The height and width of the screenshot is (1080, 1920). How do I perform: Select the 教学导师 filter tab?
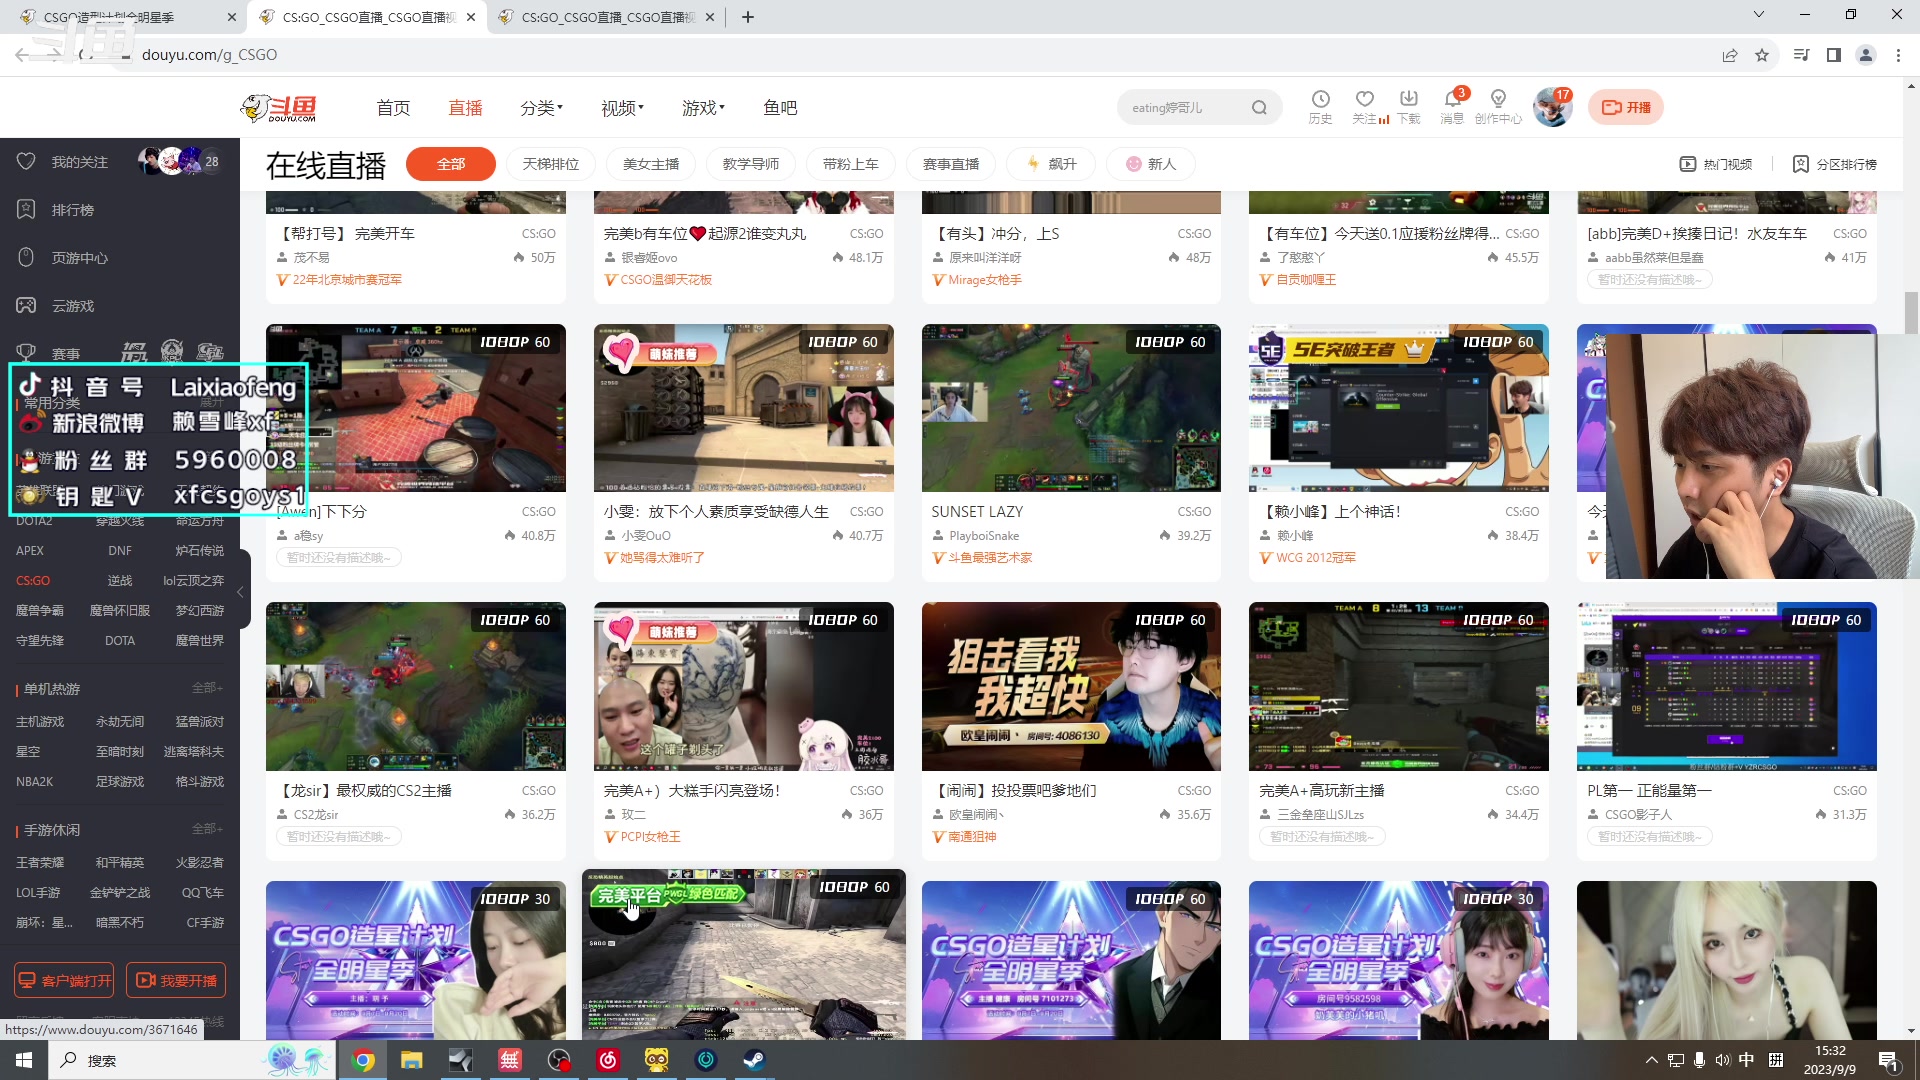pyautogui.click(x=751, y=164)
